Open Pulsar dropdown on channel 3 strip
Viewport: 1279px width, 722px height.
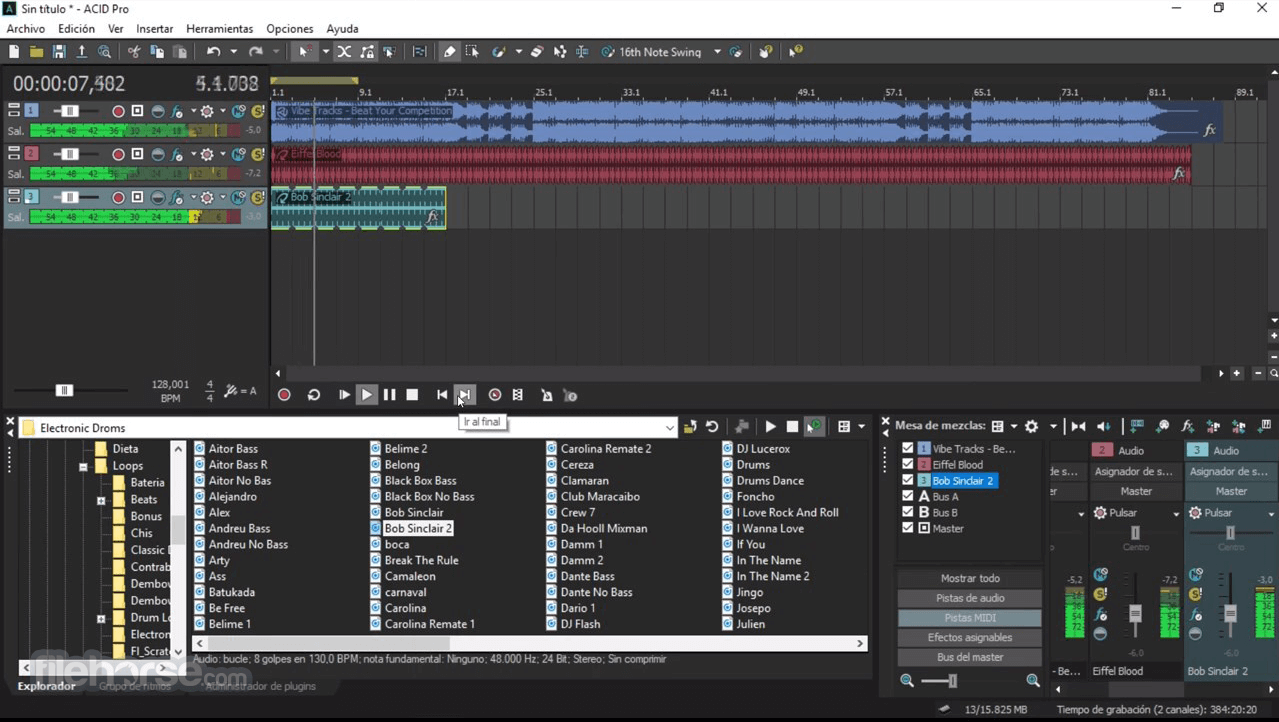(x=1271, y=513)
